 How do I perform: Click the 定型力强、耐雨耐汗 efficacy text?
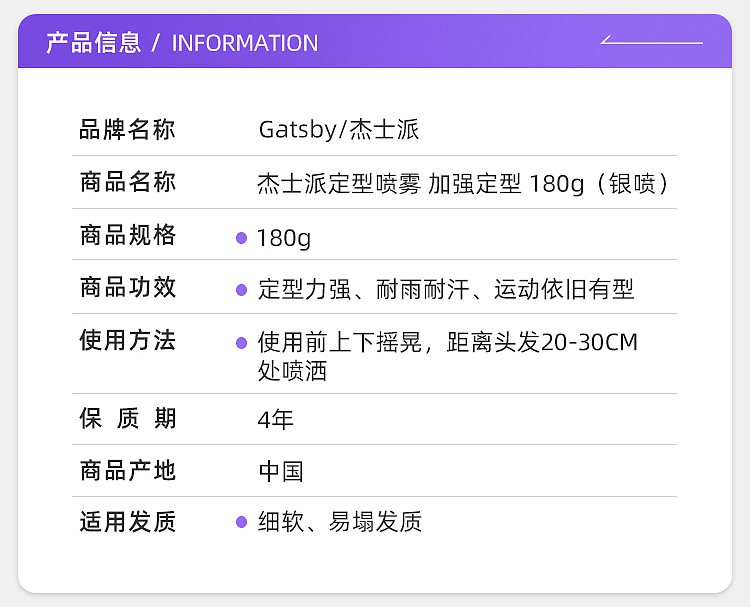coord(446,289)
